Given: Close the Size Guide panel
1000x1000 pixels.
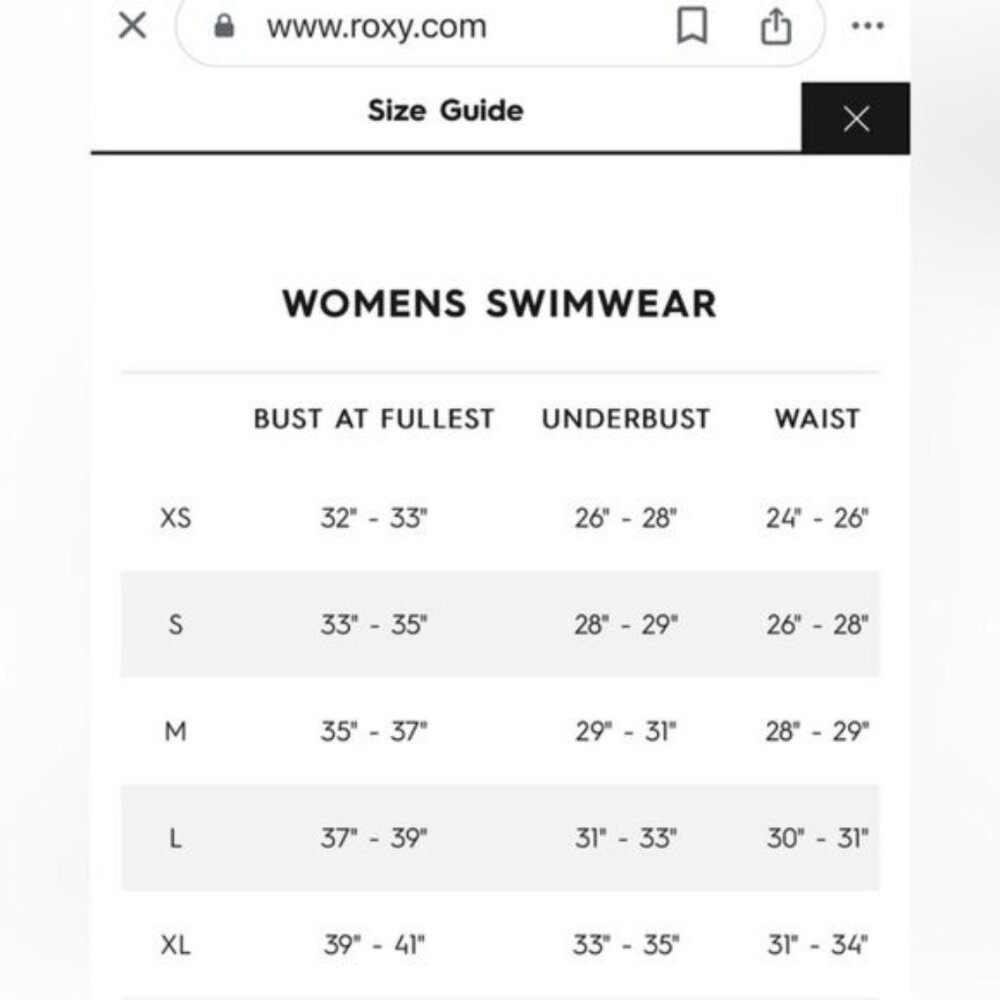Looking at the screenshot, I should (855, 119).
